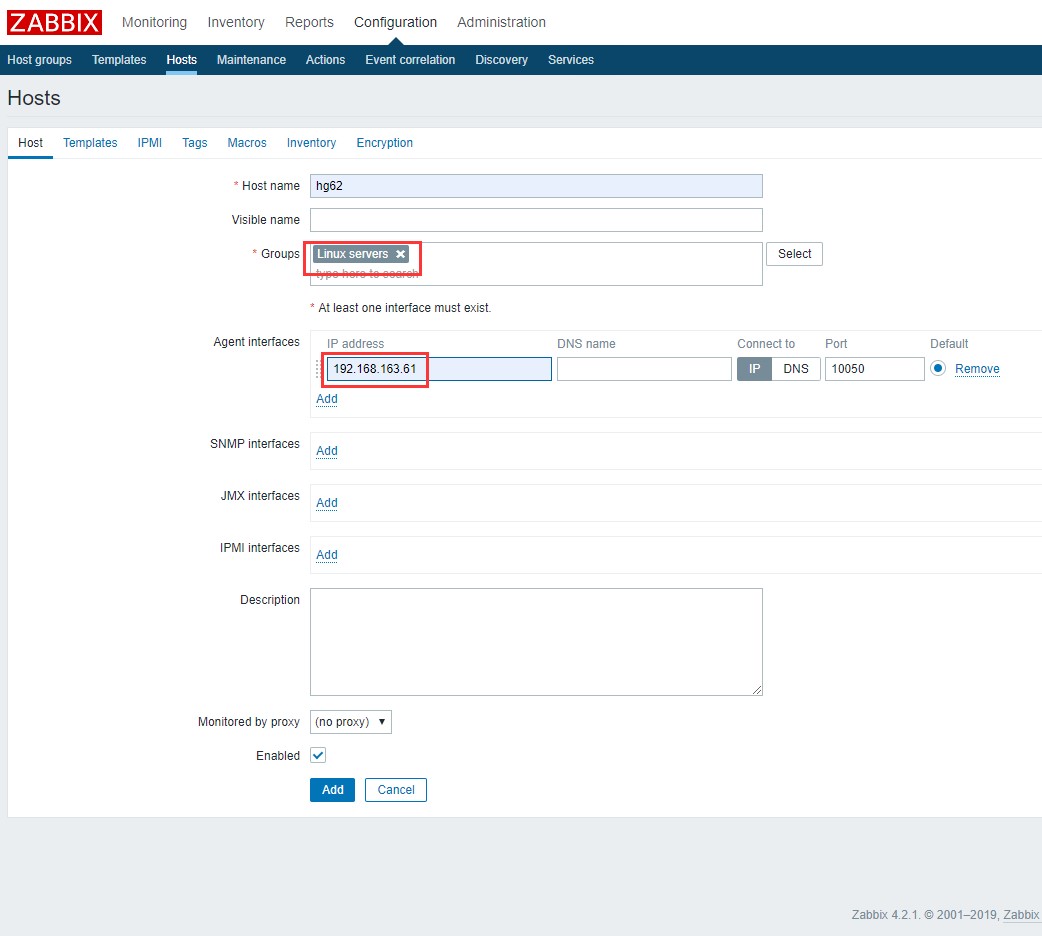This screenshot has height=936, width=1042.
Task: Select the Default interface radio button
Action: coord(938,368)
